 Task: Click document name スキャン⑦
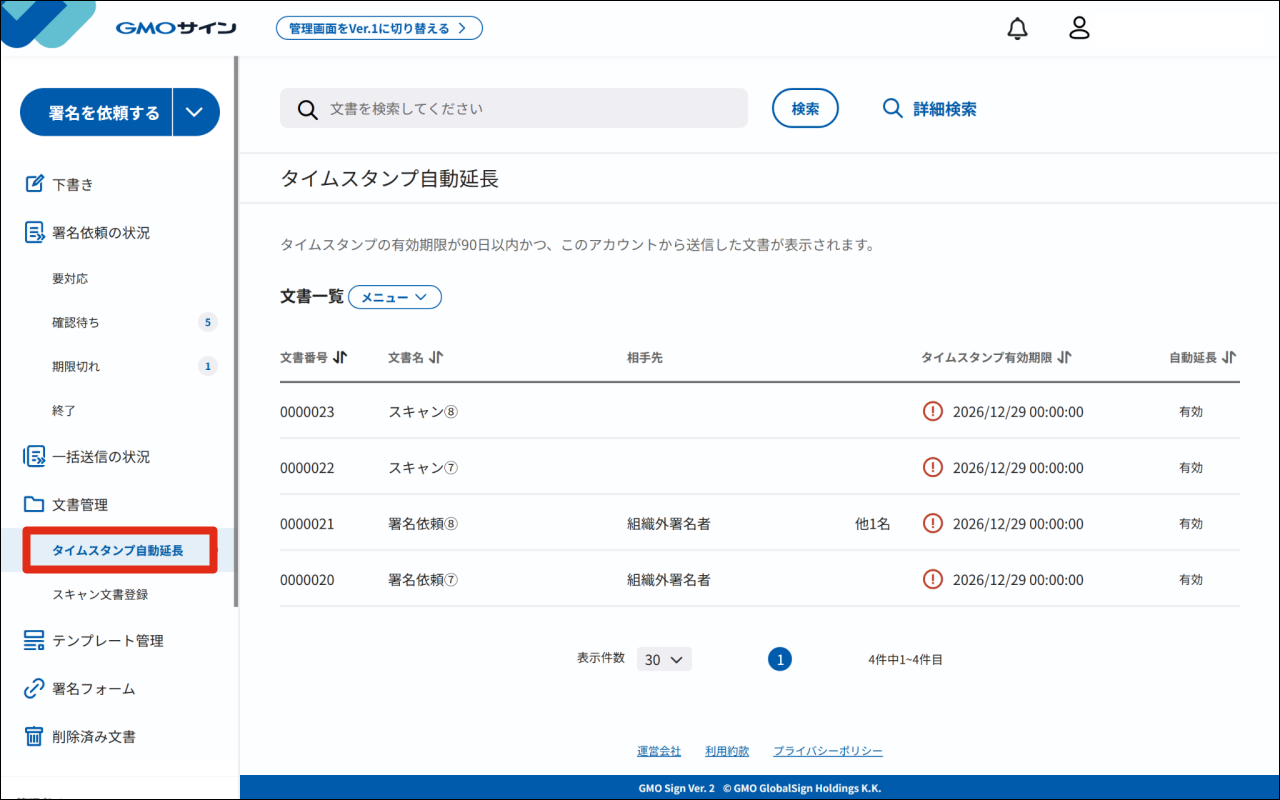pos(423,467)
